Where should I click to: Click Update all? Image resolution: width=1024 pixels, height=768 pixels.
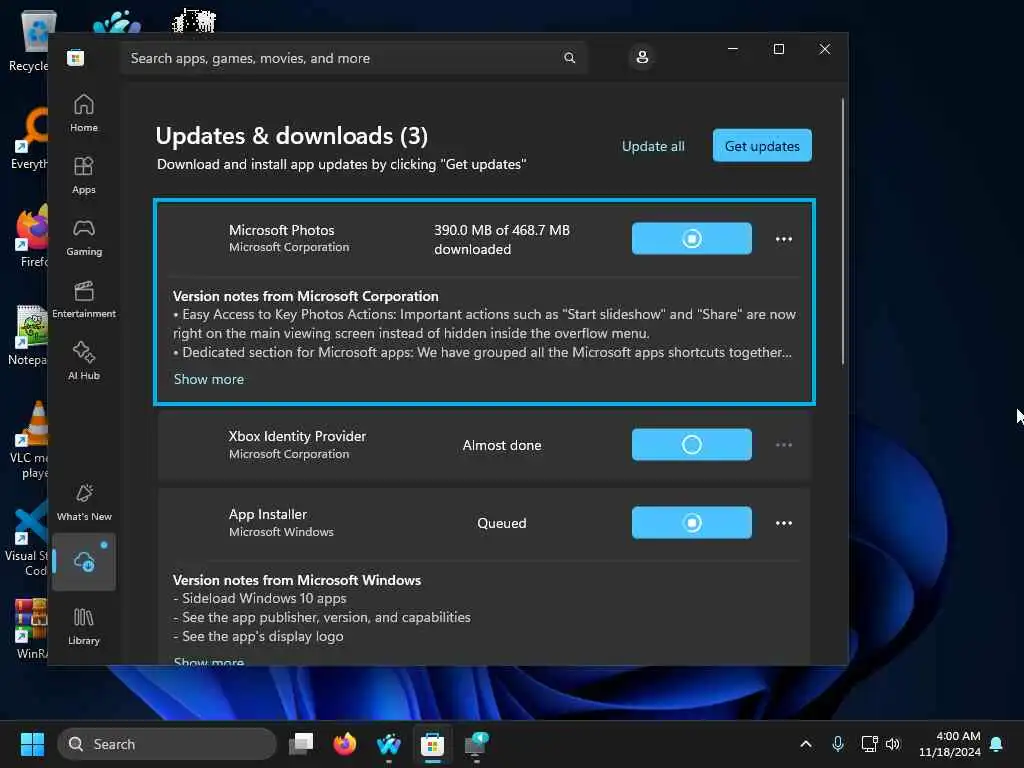pos(653,146)
